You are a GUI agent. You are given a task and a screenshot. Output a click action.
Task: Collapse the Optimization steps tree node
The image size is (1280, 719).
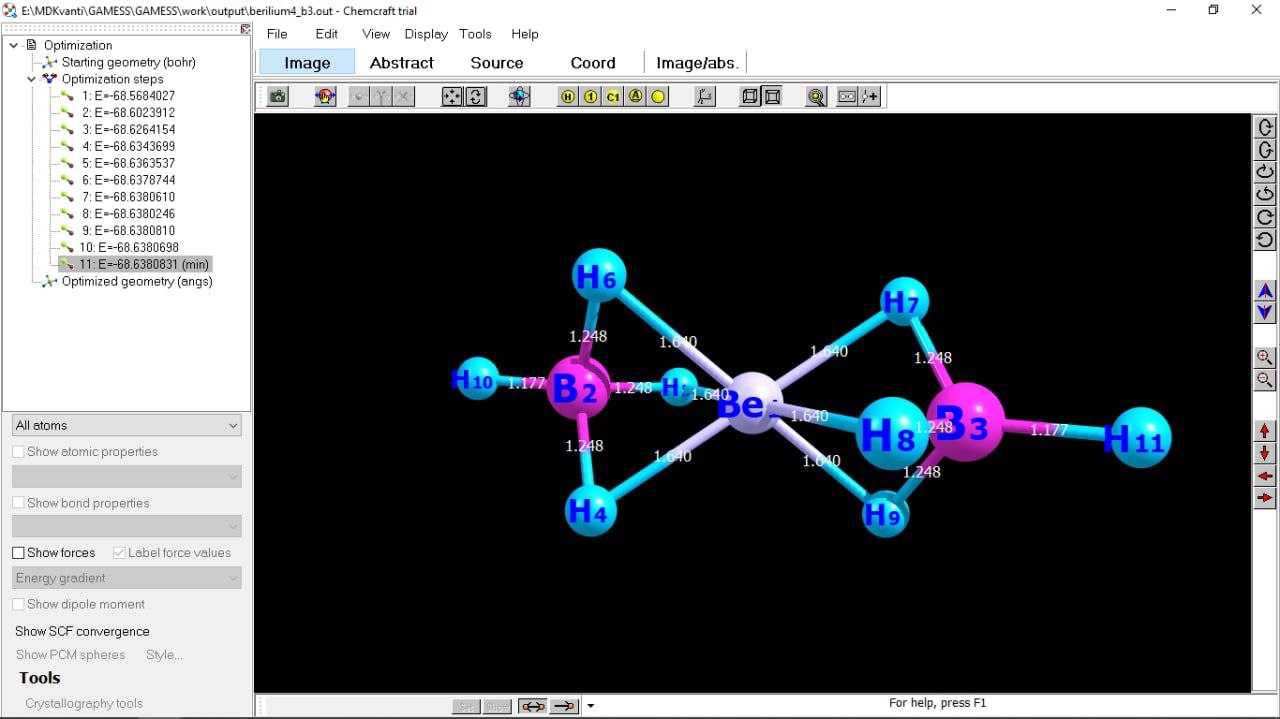click(x=32, y=79)
